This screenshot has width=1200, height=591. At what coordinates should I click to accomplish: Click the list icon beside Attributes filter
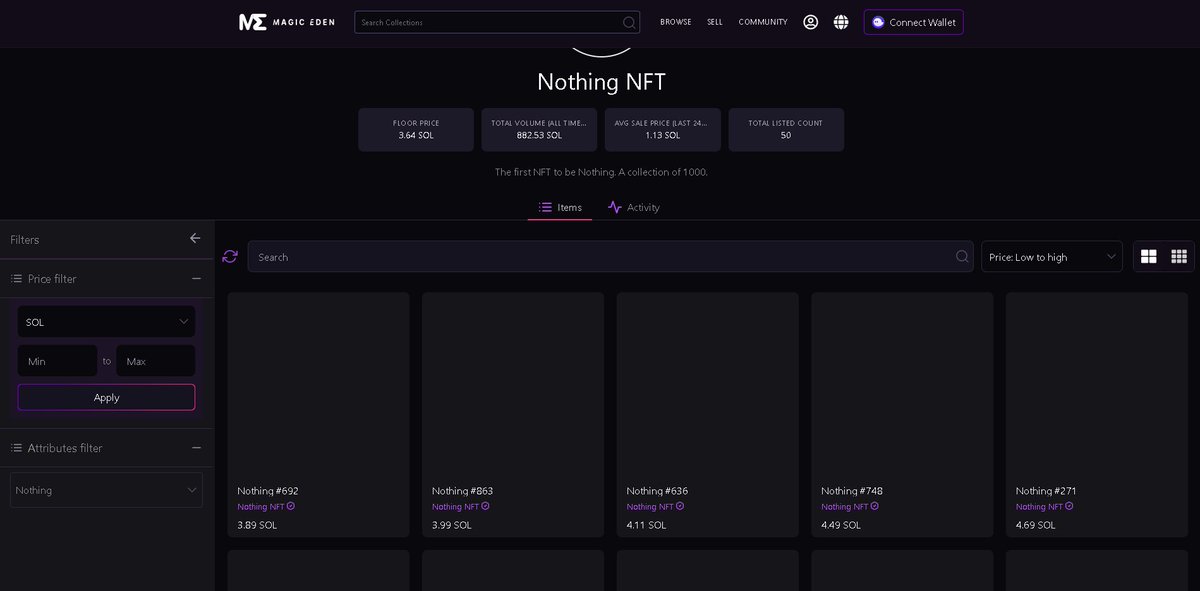pyautogui.click(x=16, y=448)
